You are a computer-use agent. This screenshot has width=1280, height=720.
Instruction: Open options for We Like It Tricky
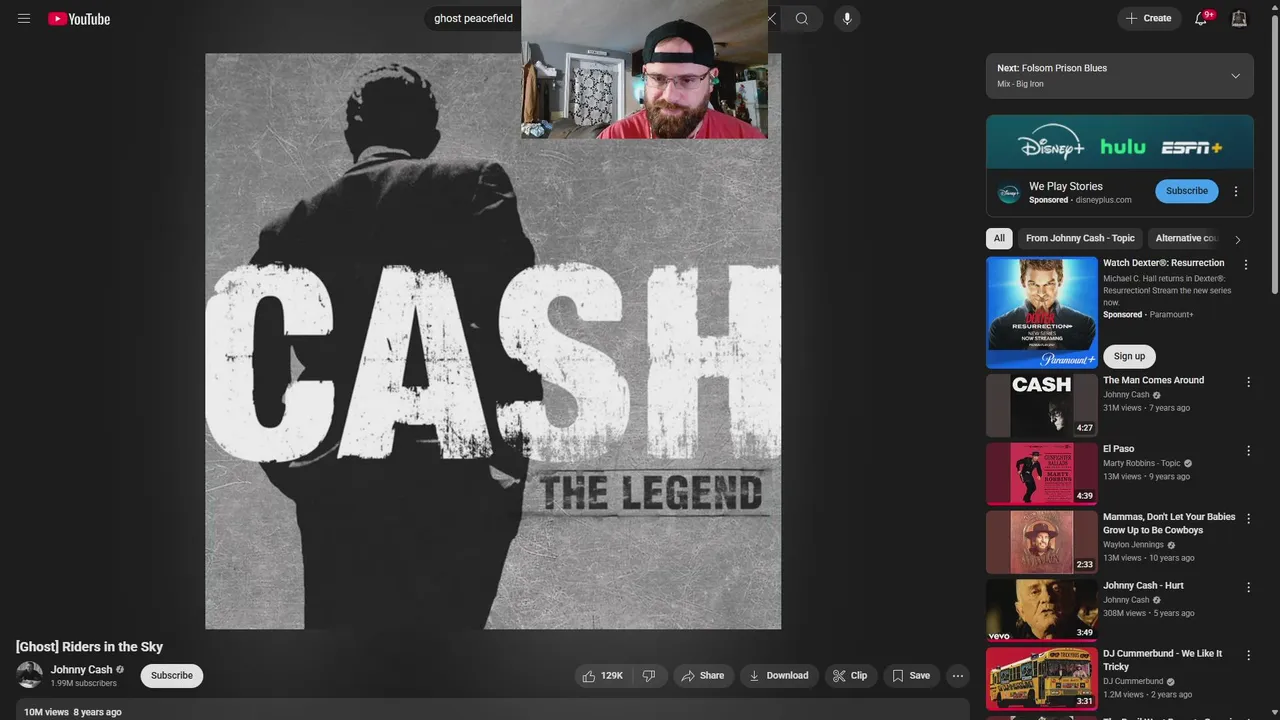(1248, 656)
